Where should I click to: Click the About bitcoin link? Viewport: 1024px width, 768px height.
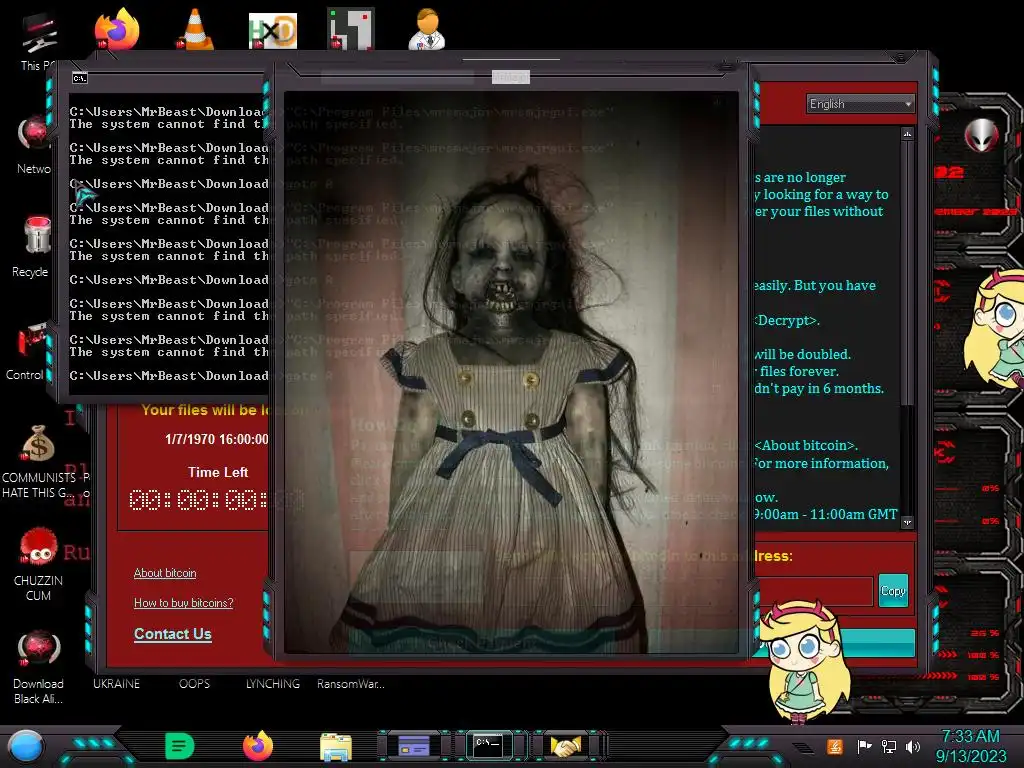165,573
